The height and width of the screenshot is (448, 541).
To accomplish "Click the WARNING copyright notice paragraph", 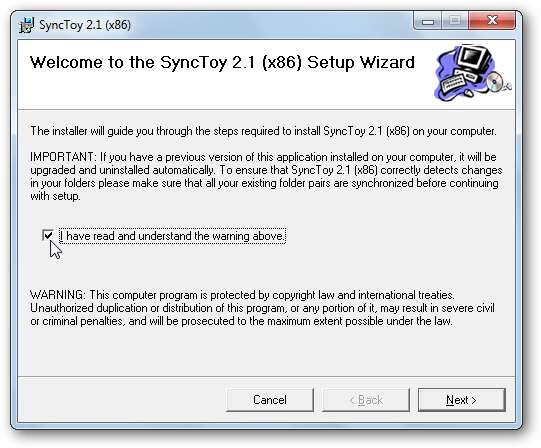I will click(x=262, y=308).
